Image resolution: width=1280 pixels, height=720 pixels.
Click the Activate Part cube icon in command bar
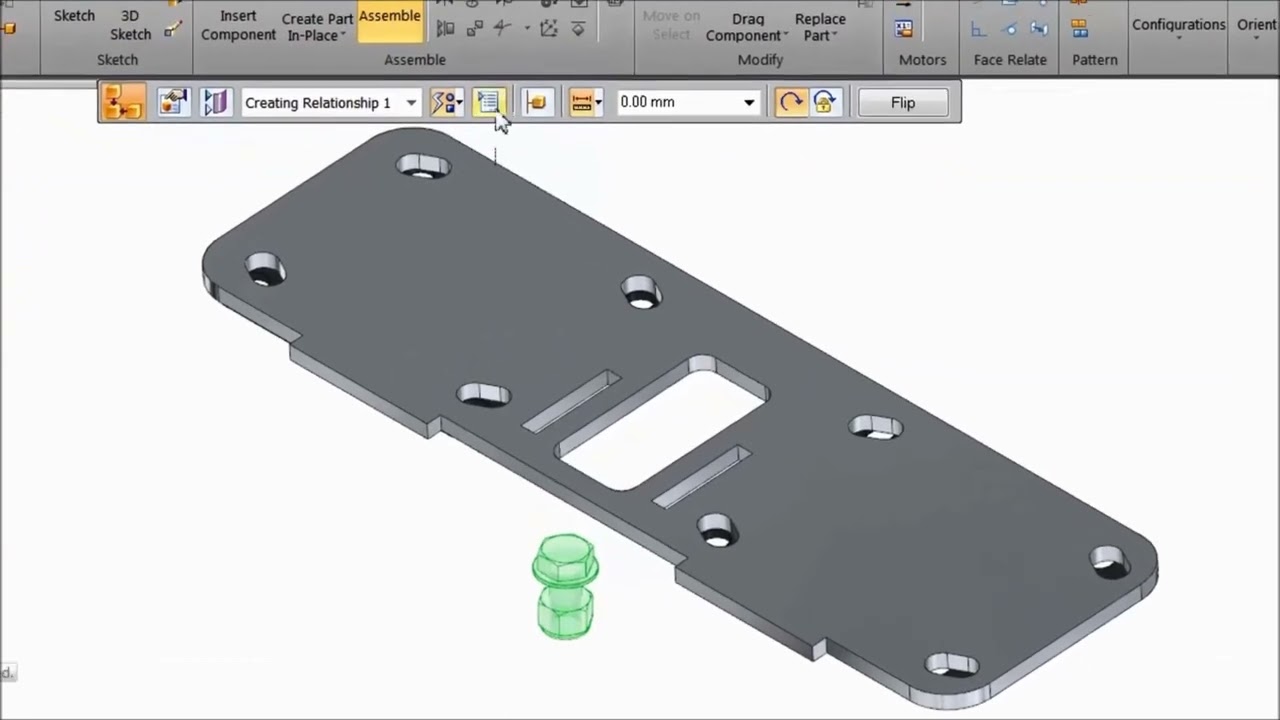pos(536,102)
